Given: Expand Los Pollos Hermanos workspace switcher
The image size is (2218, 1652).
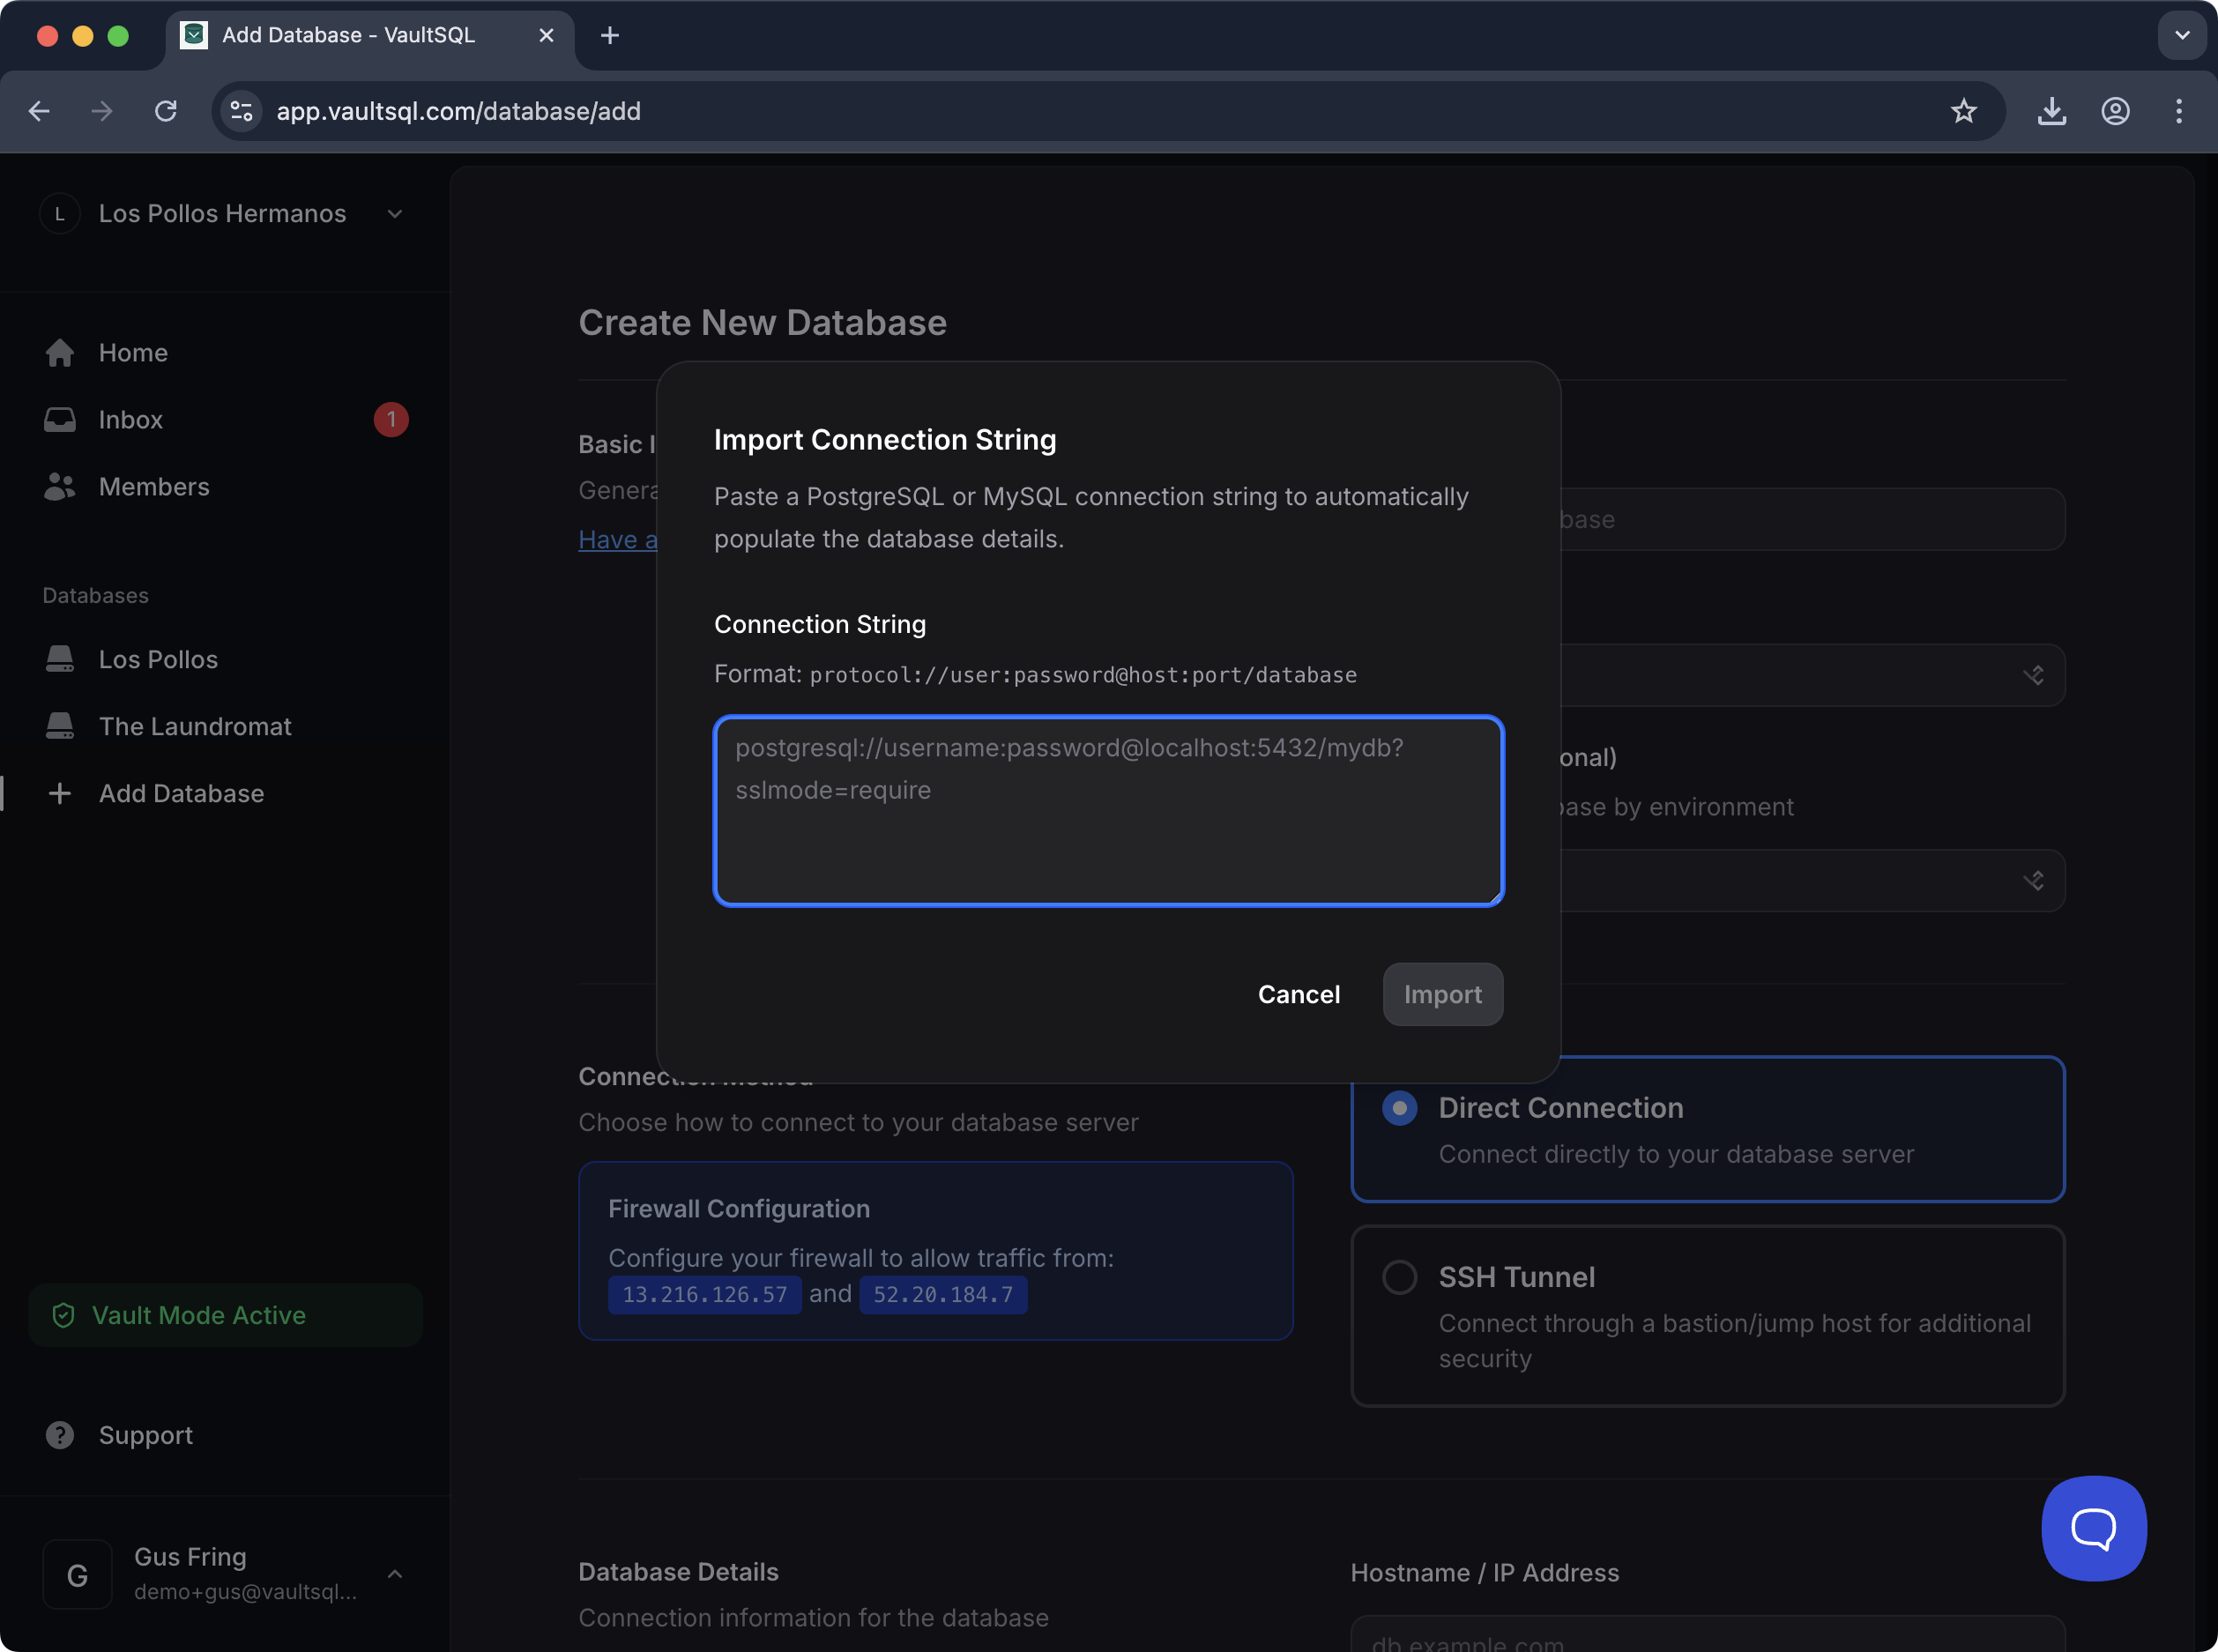Looking at the screenshot, I should coord(395,214).
